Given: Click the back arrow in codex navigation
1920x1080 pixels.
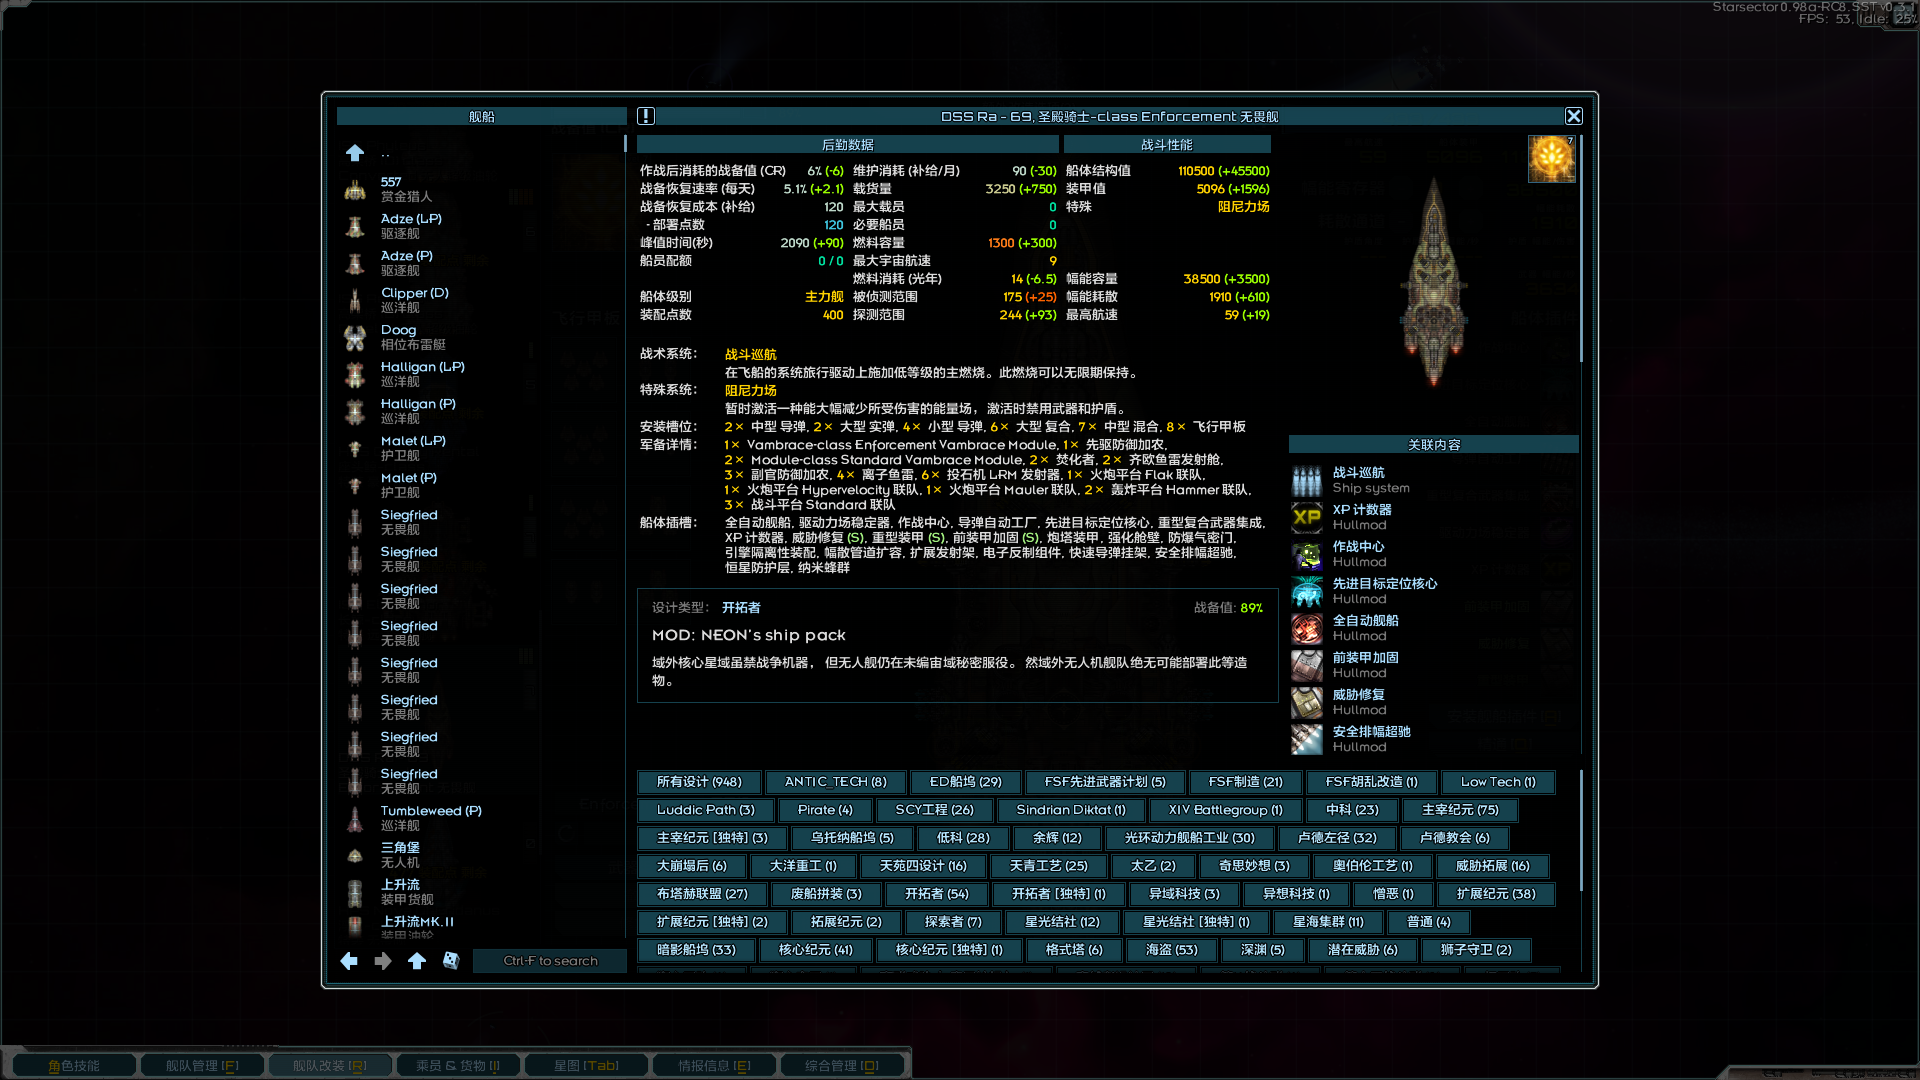Looking at the screenshot, I should click(x=349, y=961).
